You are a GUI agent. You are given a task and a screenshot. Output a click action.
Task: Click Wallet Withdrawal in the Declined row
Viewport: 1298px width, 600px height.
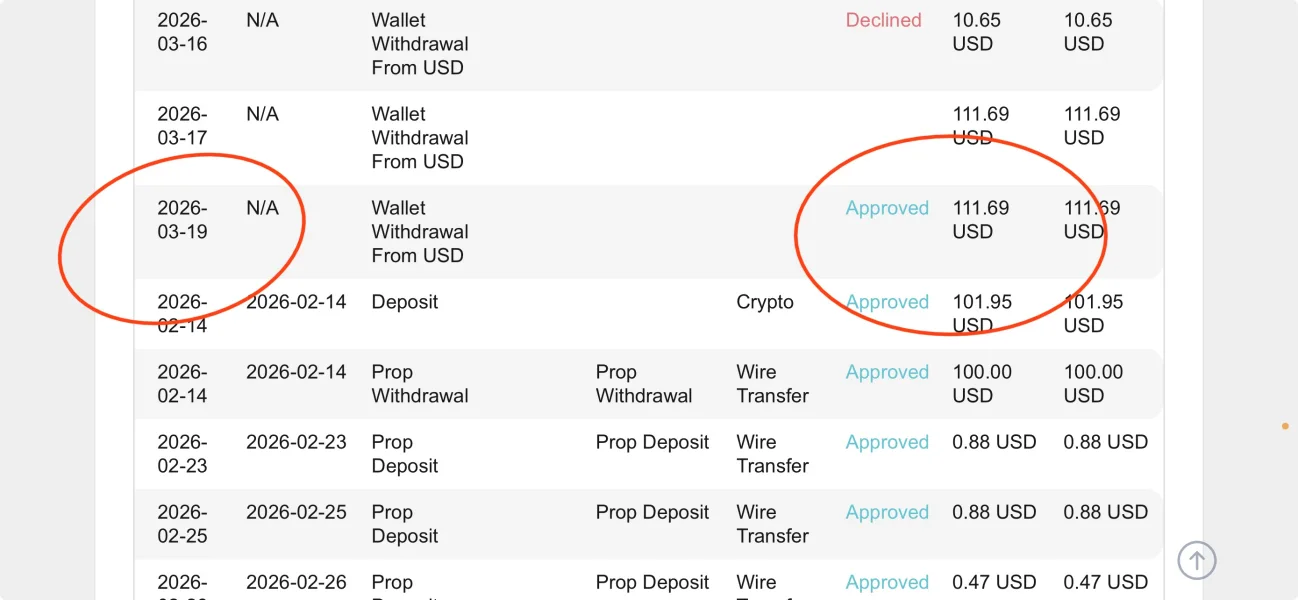click(419, 44)
